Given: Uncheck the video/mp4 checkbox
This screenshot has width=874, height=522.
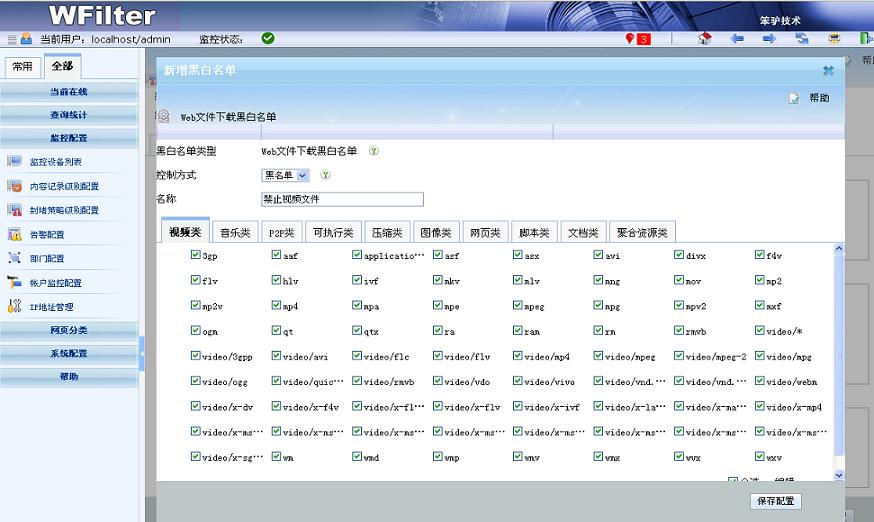Looking at the screenshot, I should click(x=519, y=355).
